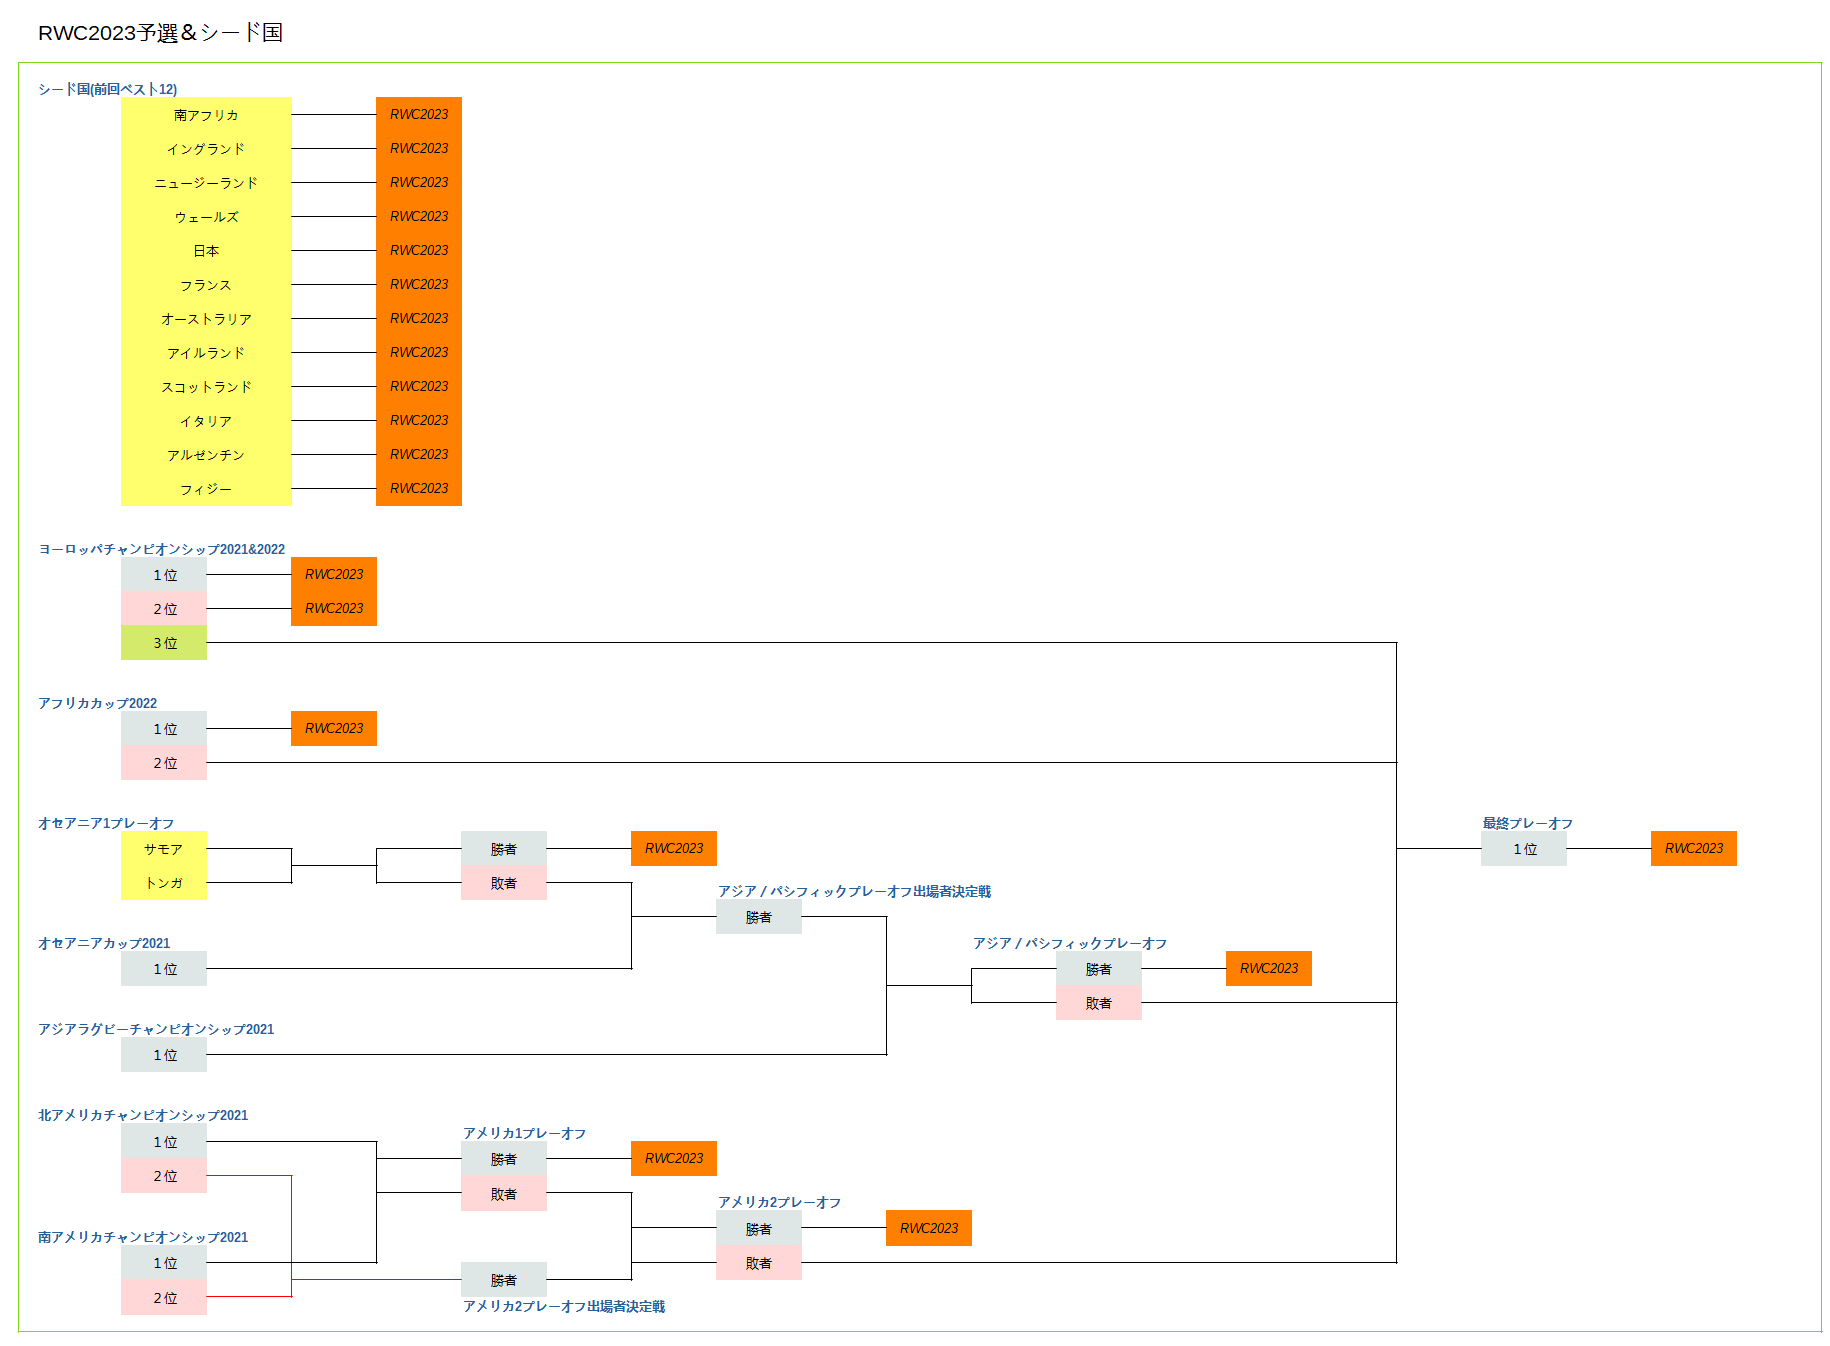Click RWC2023 box for アメリカ2プレーオフ winner

pyautogui.click(x=929, y=1228)
